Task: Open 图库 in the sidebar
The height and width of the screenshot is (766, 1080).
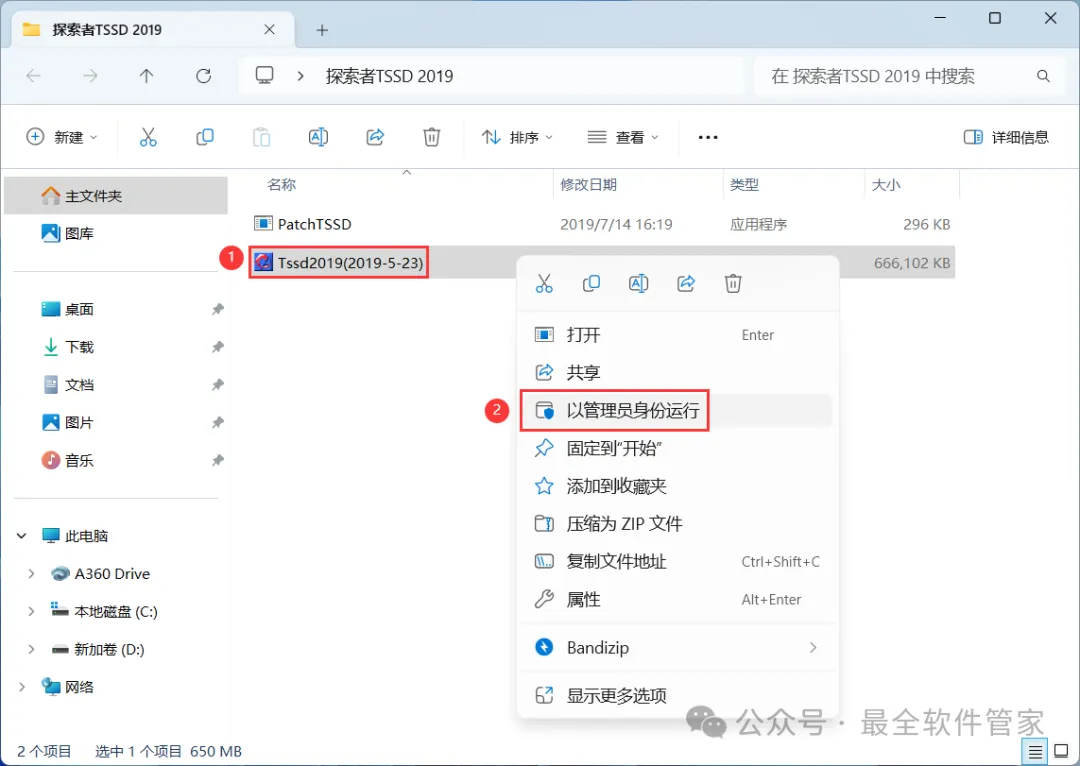Action: tap(116, 234)
